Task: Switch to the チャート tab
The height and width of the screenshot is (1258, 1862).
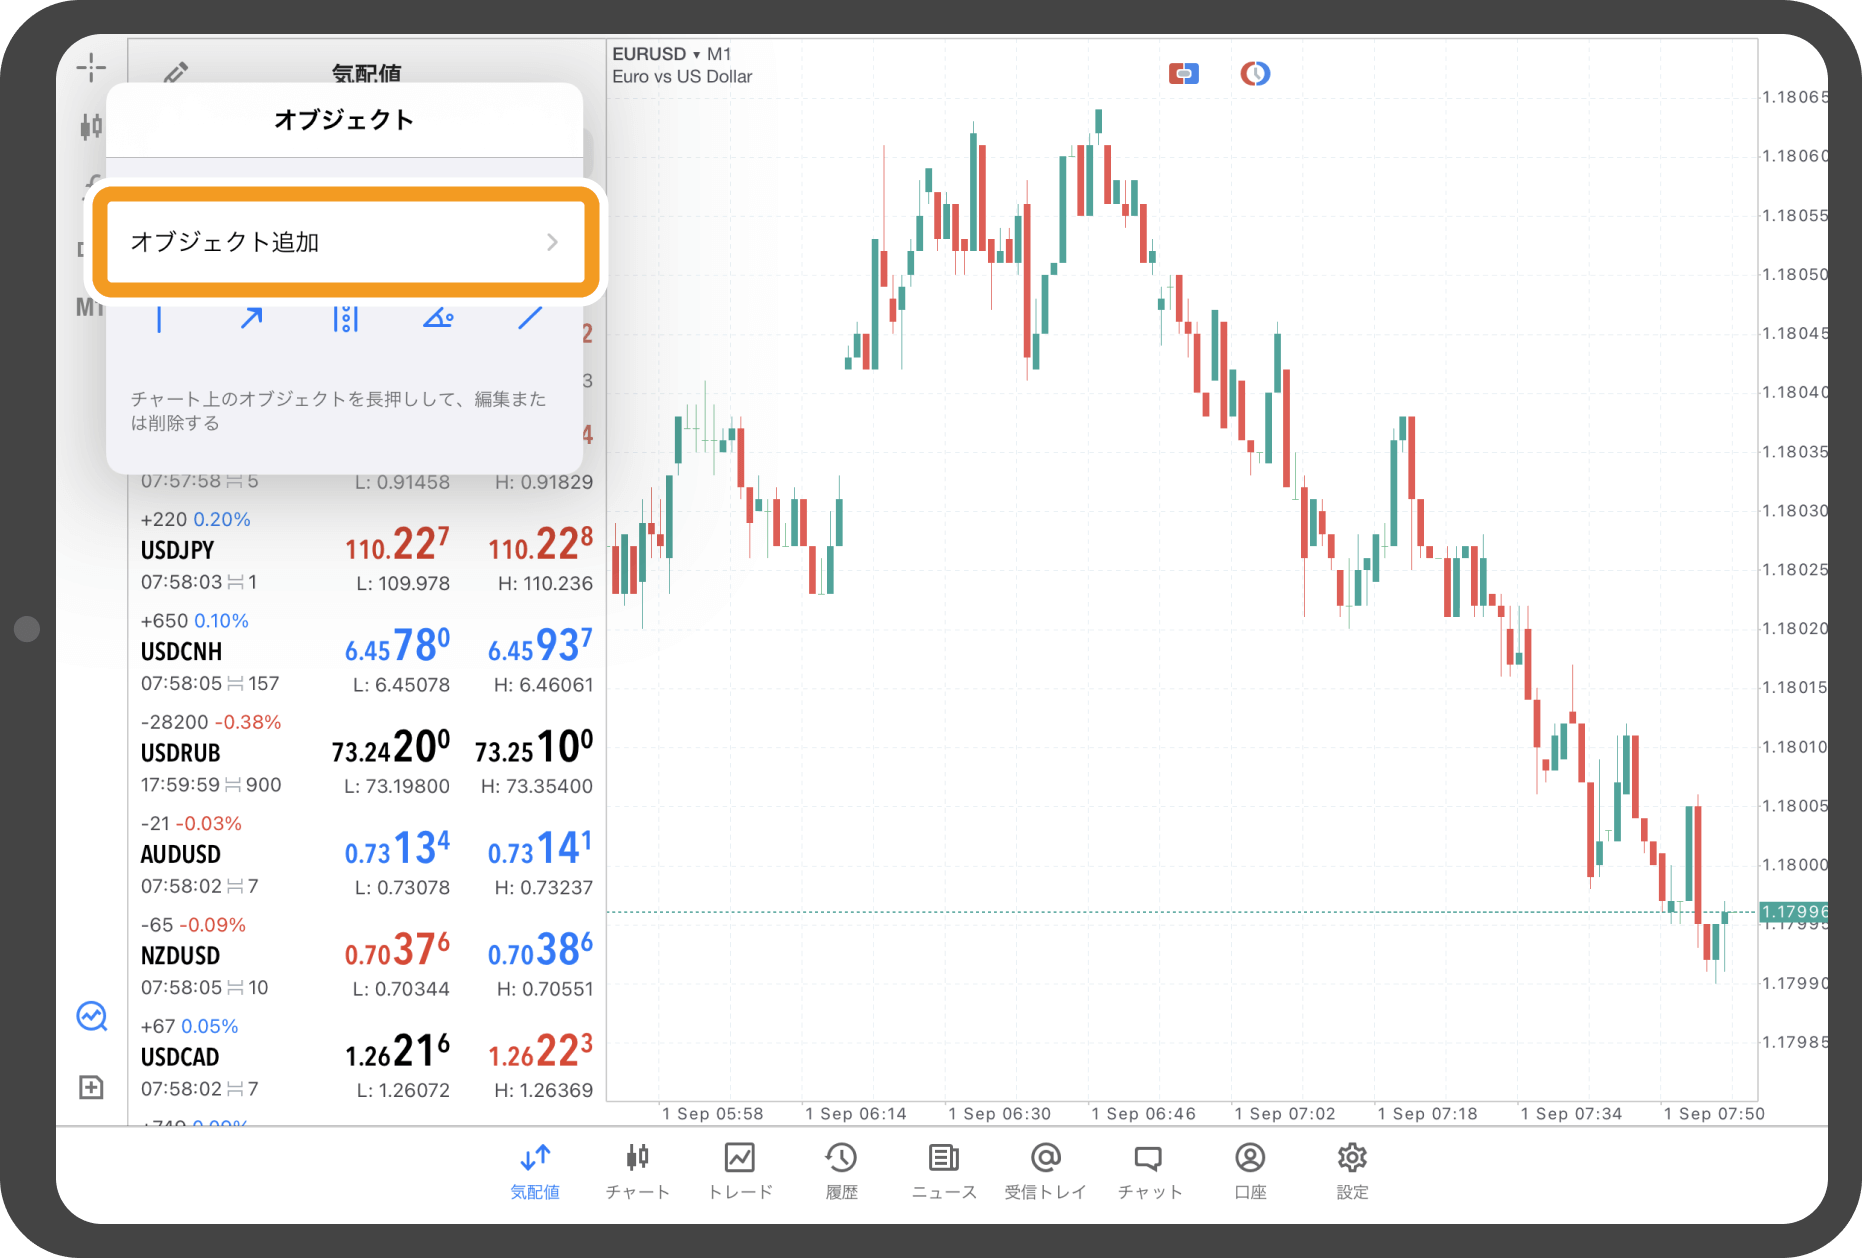Action: (637, 1171)
